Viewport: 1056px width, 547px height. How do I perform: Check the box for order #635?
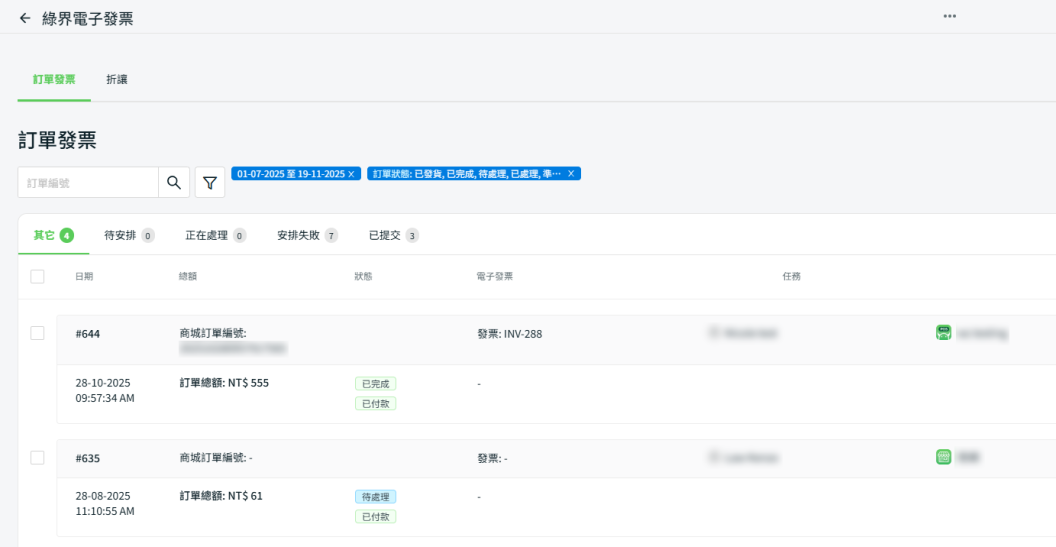point(37,457)
